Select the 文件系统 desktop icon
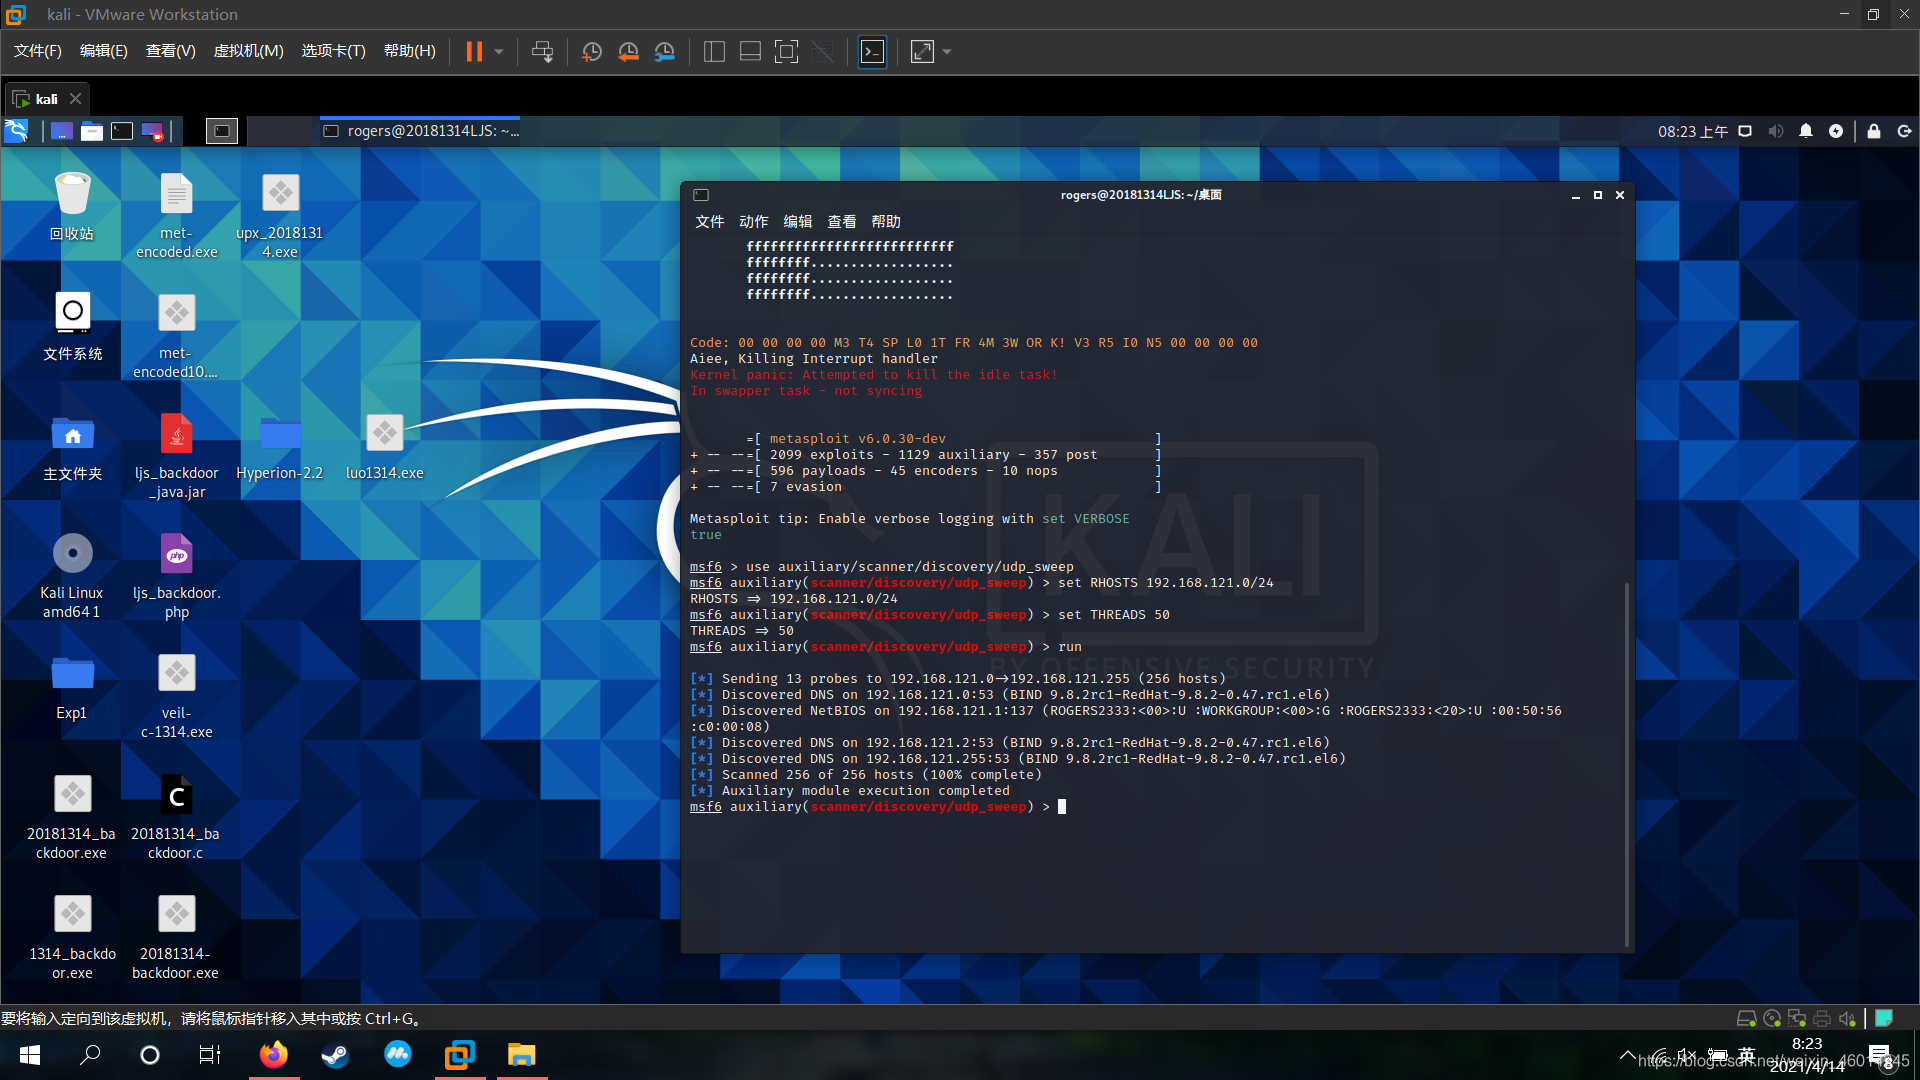This screenshot has width=1920, height=1080. click(72, 327)
